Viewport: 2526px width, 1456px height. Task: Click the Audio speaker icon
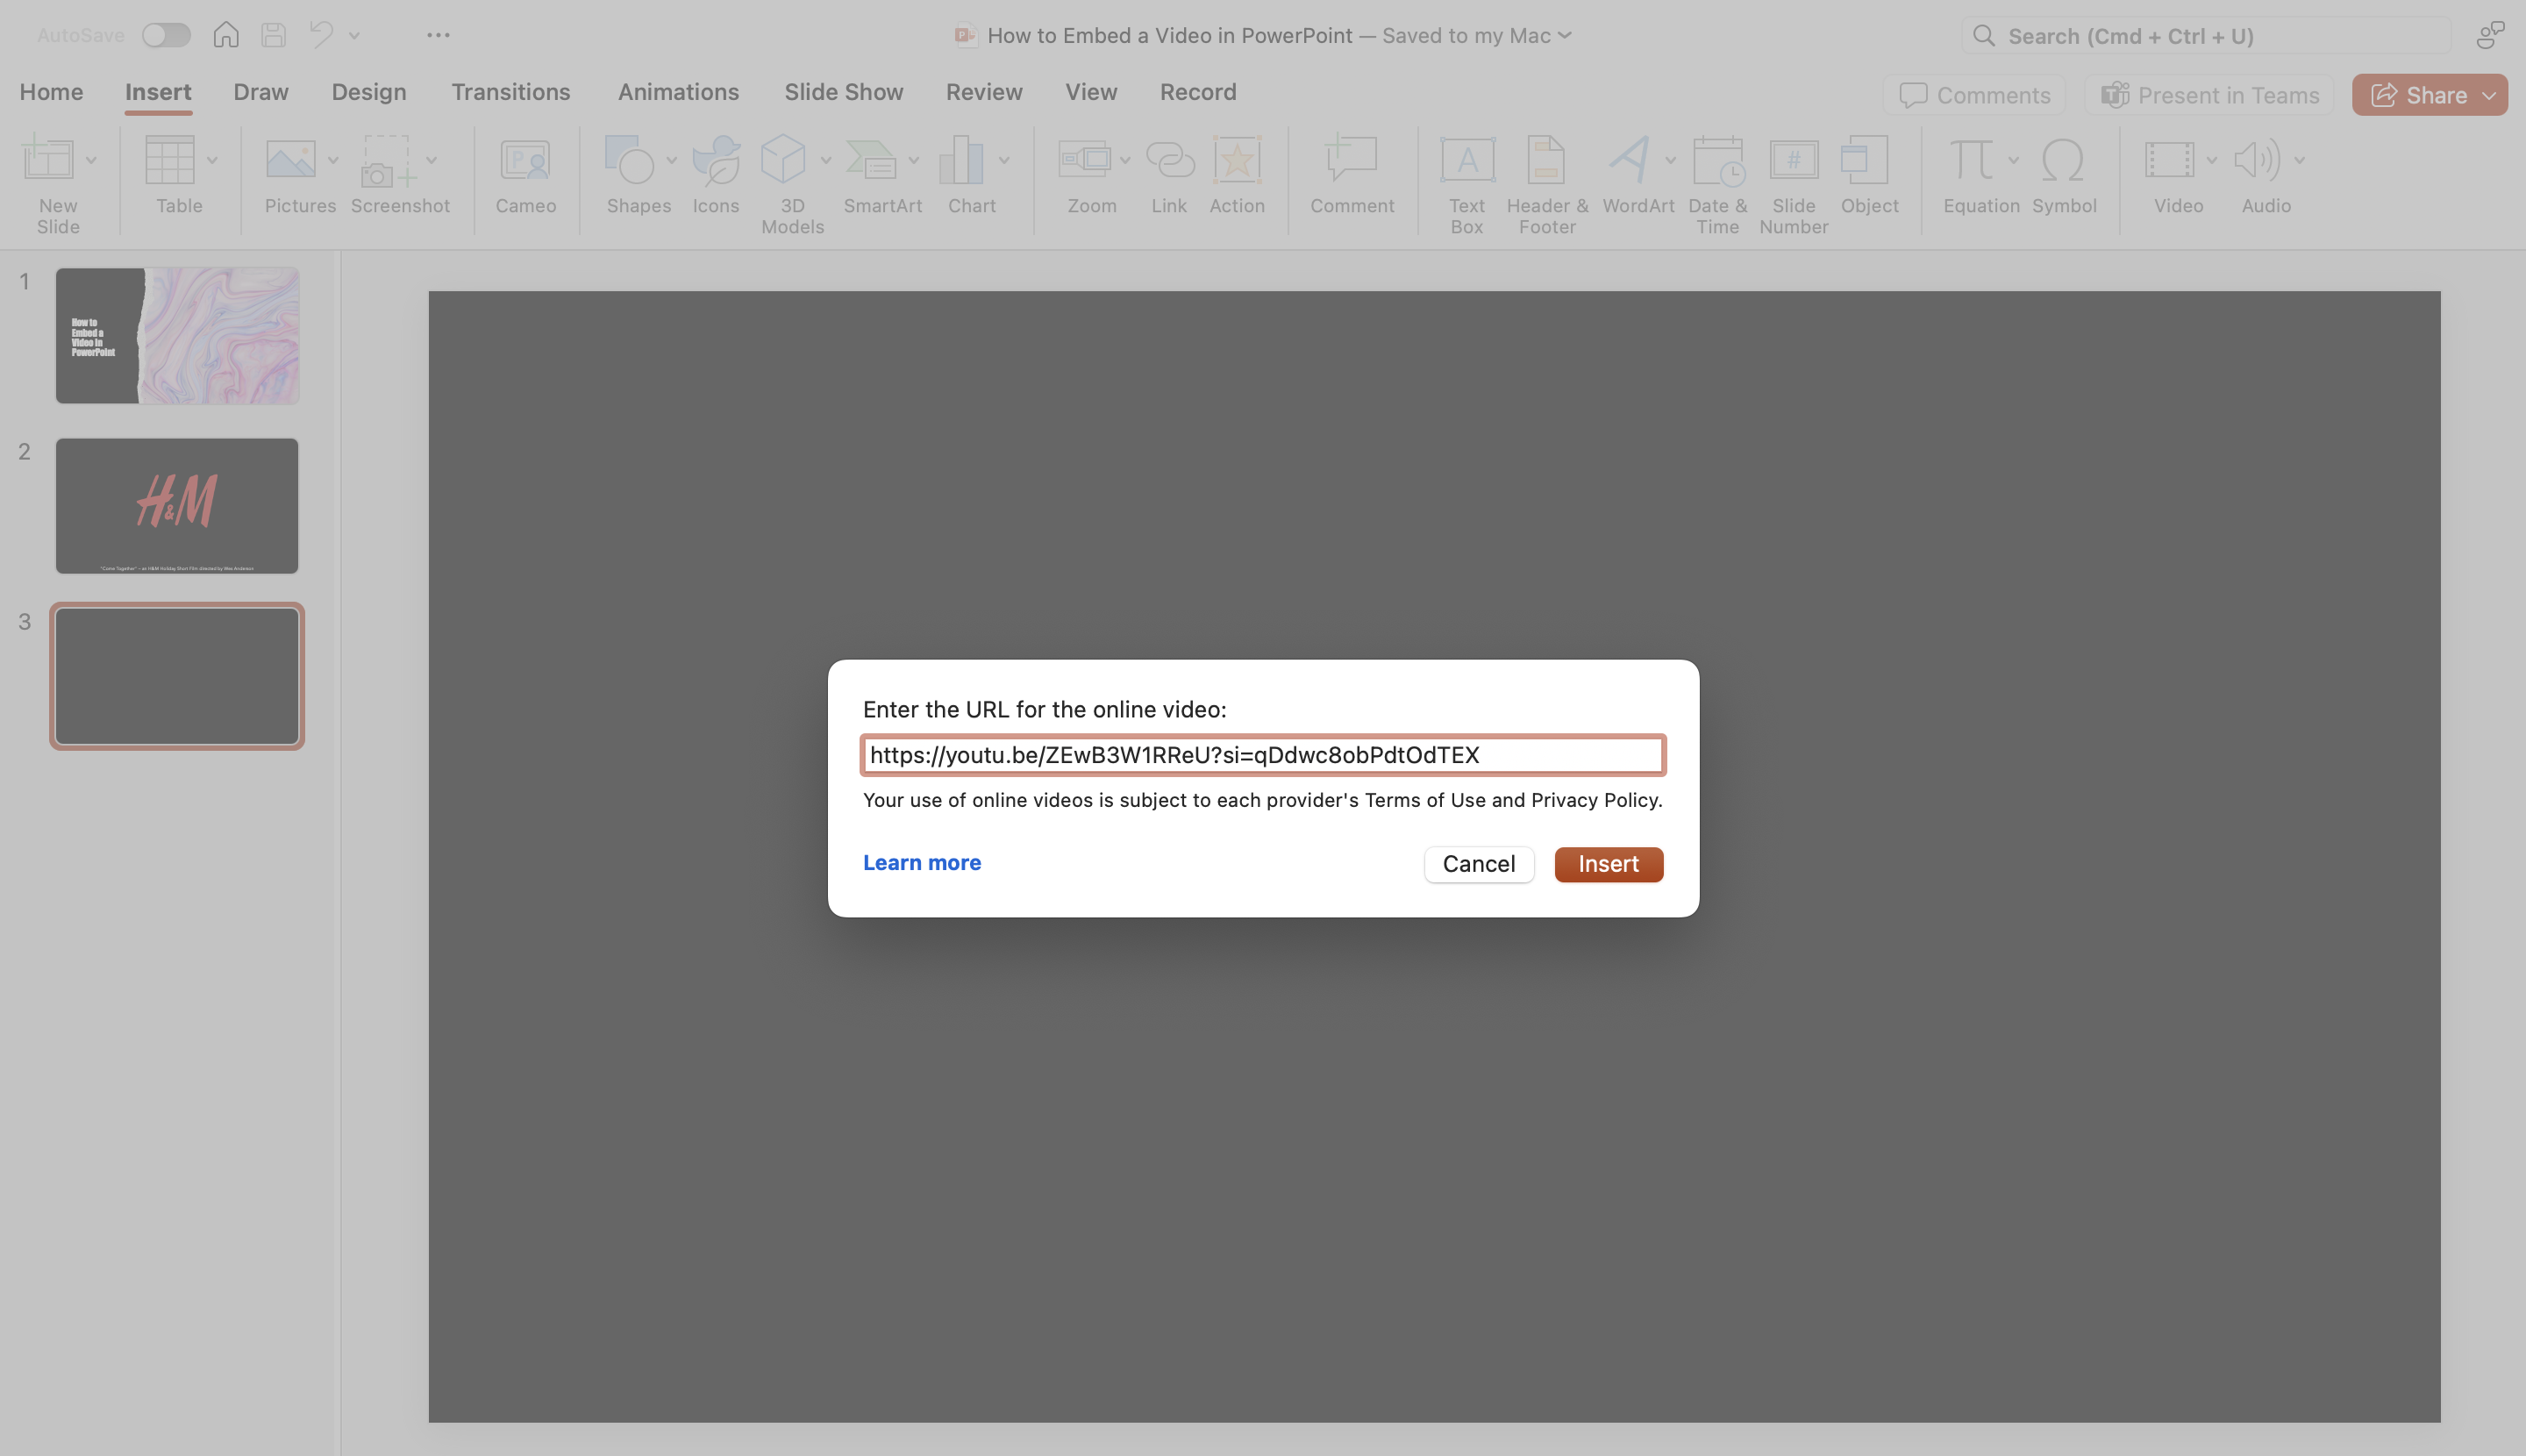pyautogui.click(x=2257, y=160)
